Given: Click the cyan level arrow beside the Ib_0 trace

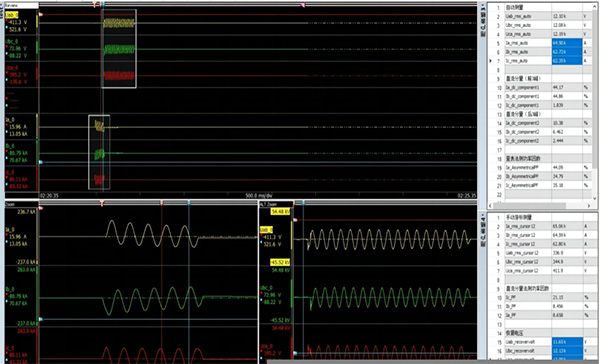Looking at the screenshot, I should tap(41, 162).
